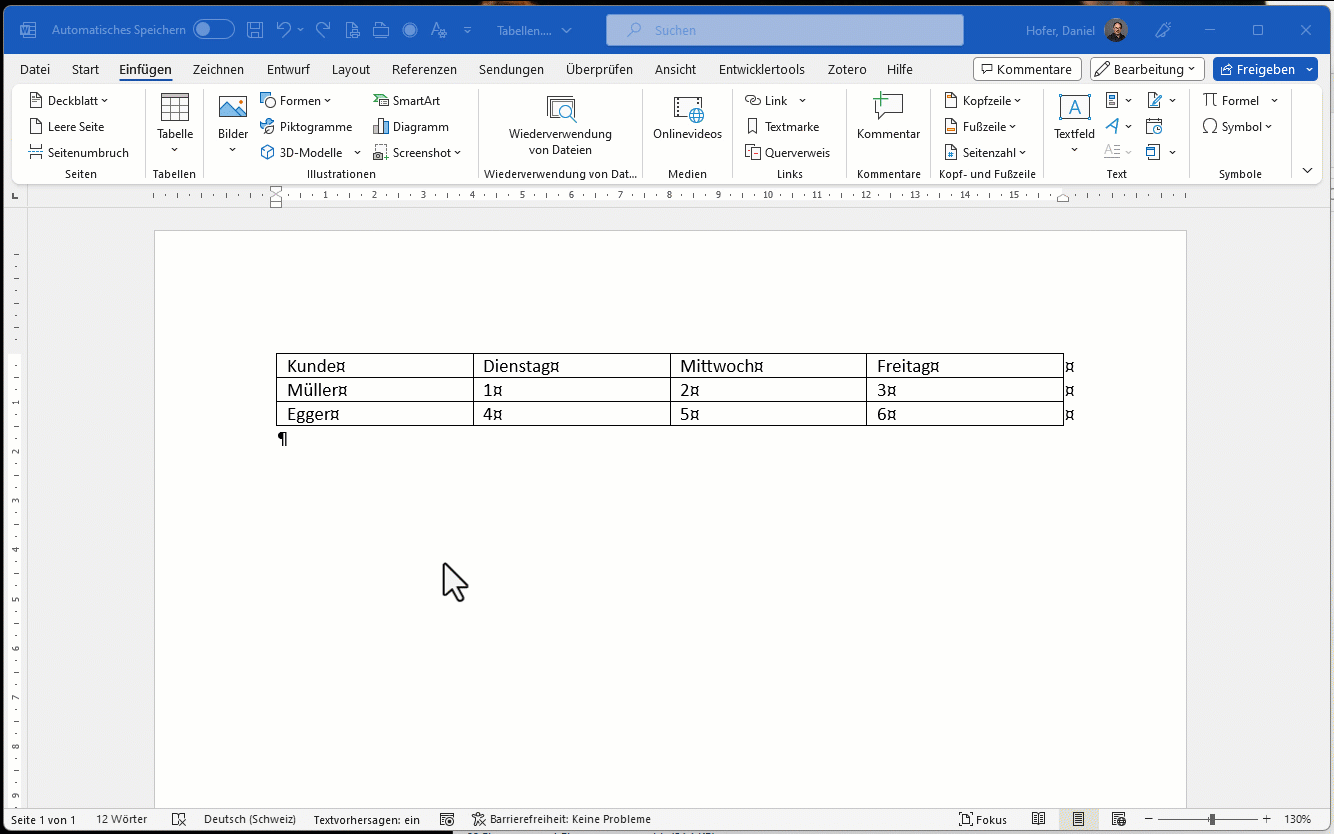Insert a Seitenumbruch page break
The width and height of the screenshot is (1334, 834).
[79, 153]
